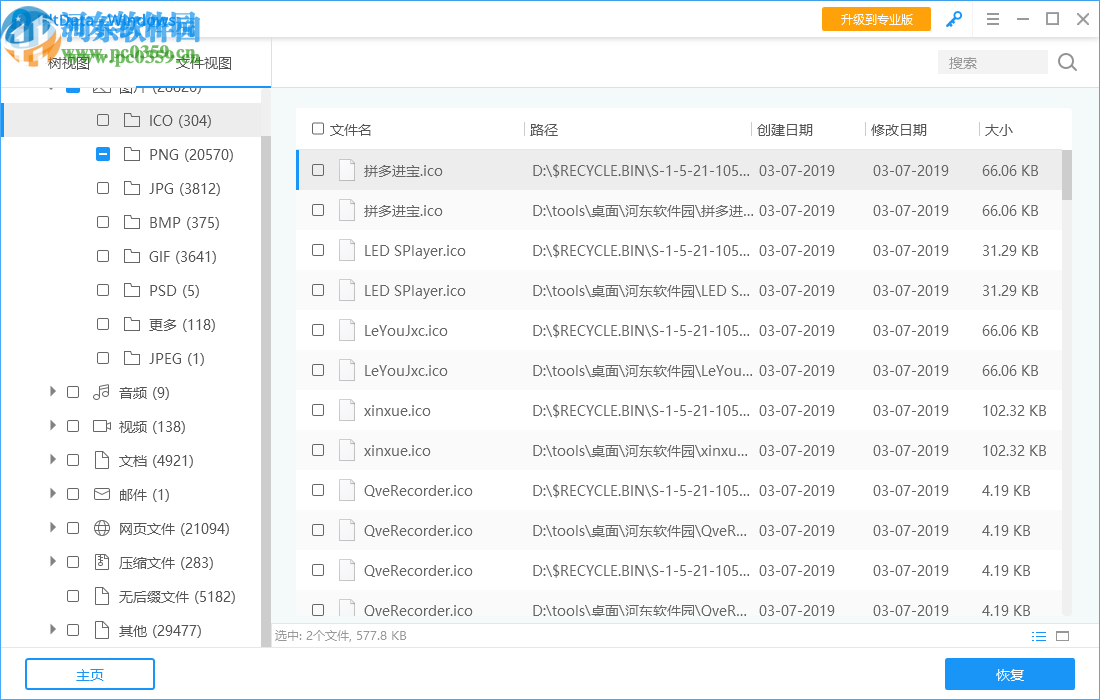Screen dimensions: 1100x700
Task: Select the 音频 music note icon
Action: click(x=100, y=392)
